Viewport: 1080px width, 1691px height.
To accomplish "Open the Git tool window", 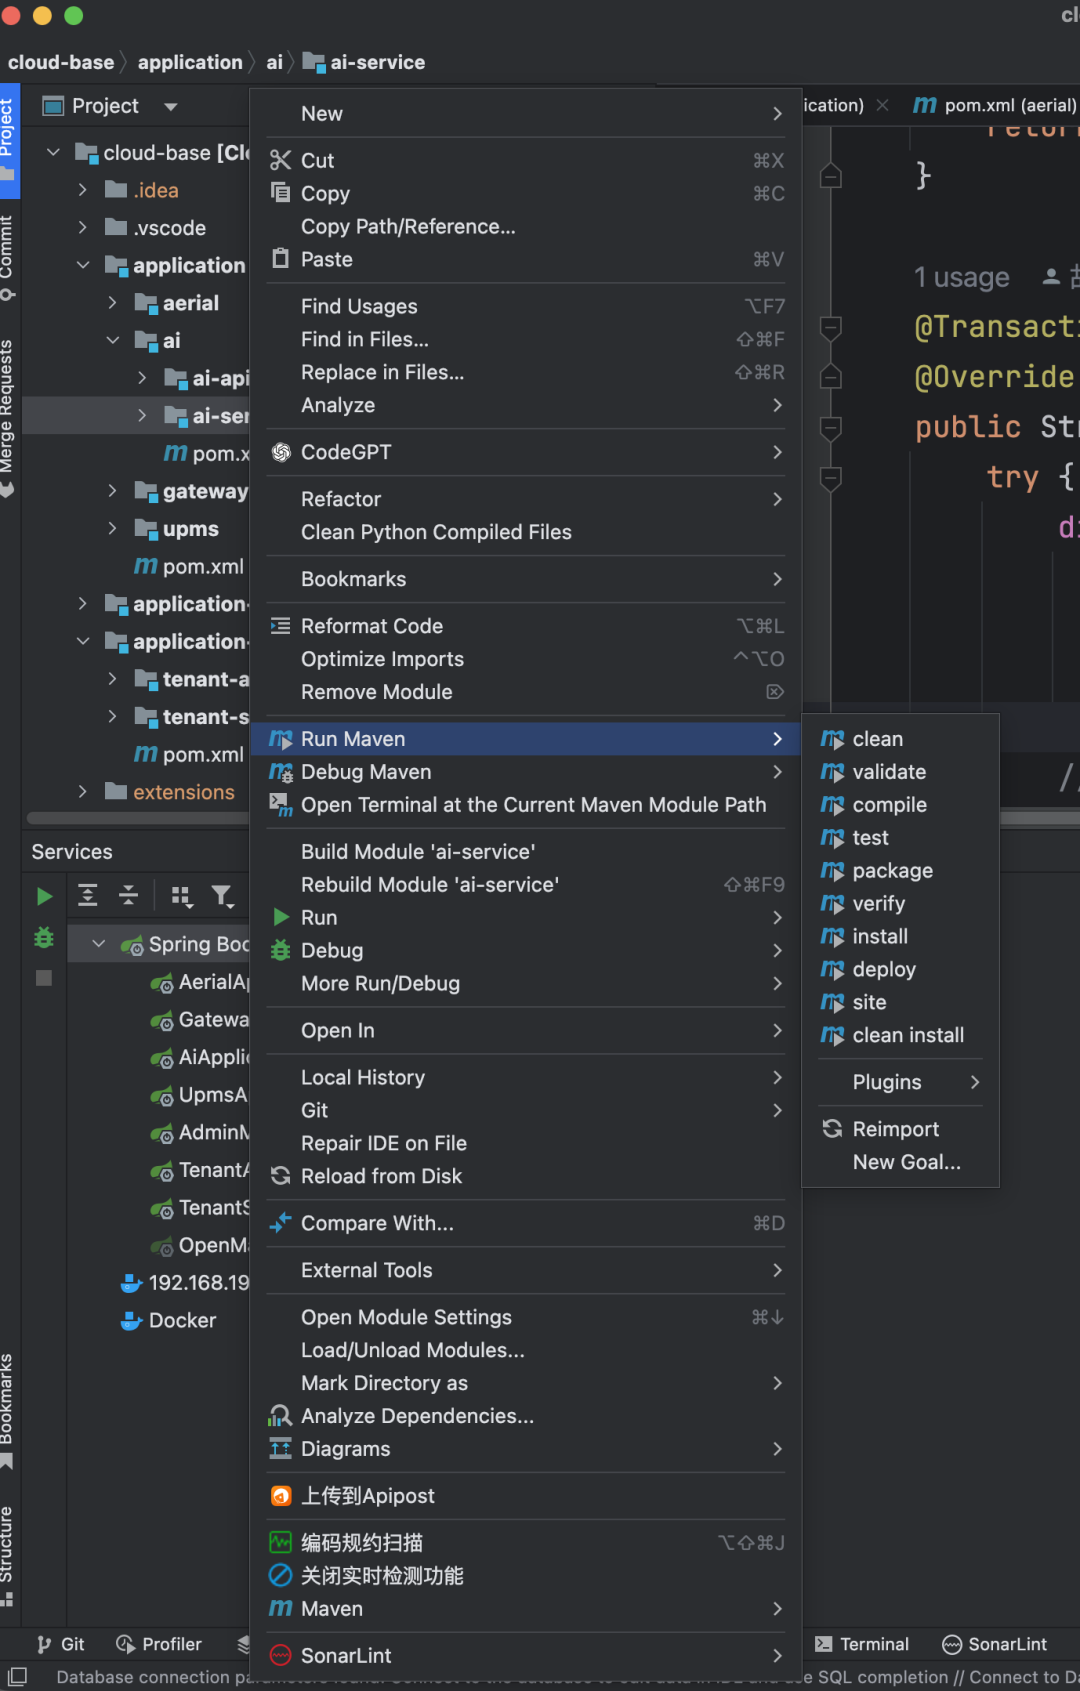I will [x=61, y=1644].
